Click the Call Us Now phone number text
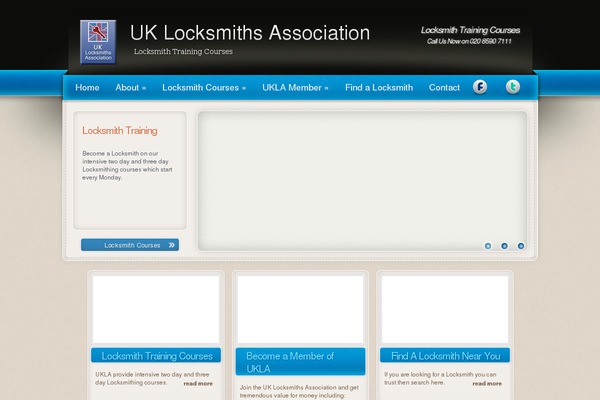Viewport: 600px width, 400px height. pyautogui.click(x=469, y=41)
